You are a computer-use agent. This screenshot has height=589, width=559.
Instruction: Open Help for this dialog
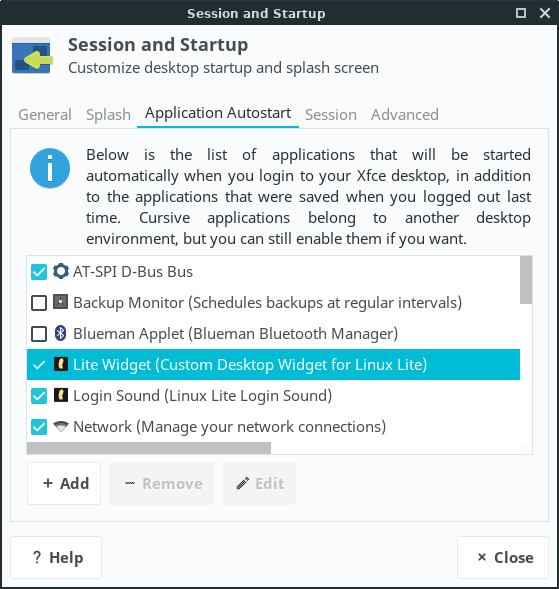pyautogui.click(x=56, y=557)
